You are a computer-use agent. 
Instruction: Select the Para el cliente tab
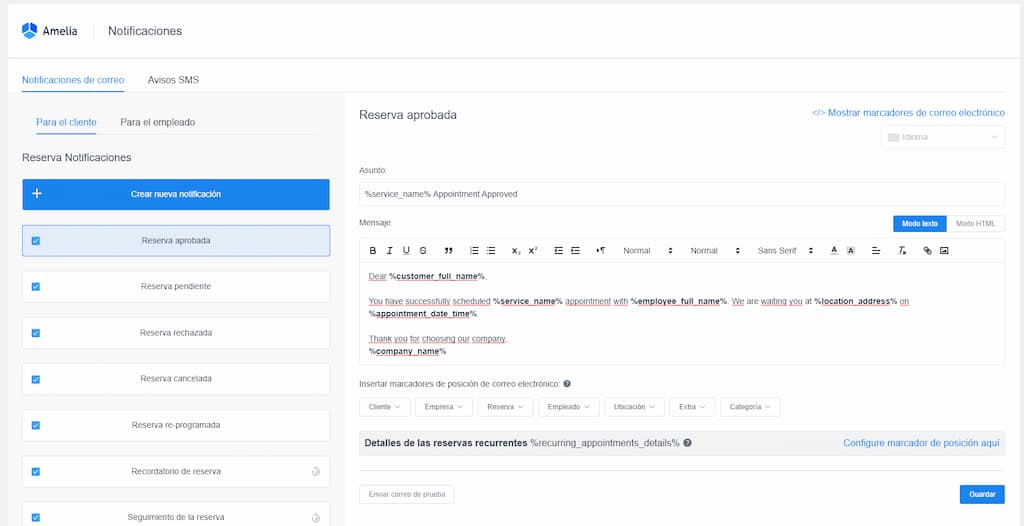66,122
